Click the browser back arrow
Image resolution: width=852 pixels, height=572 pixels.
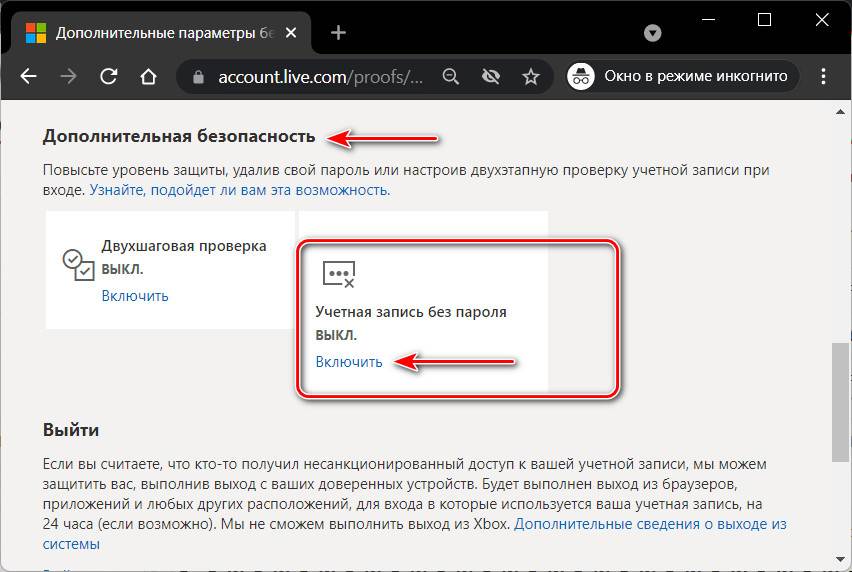[x=29, y=76]
